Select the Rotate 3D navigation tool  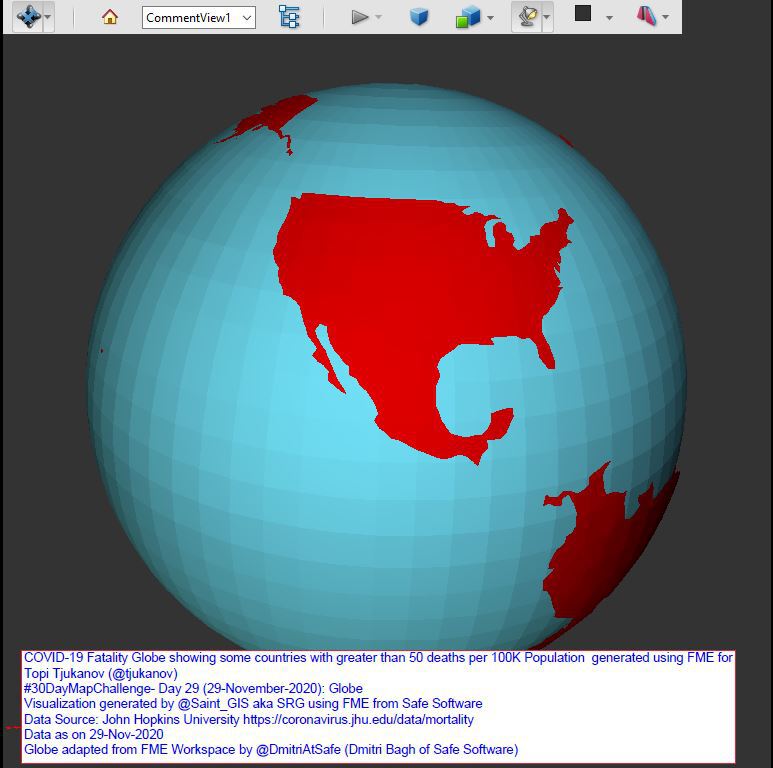click(27, 17)
